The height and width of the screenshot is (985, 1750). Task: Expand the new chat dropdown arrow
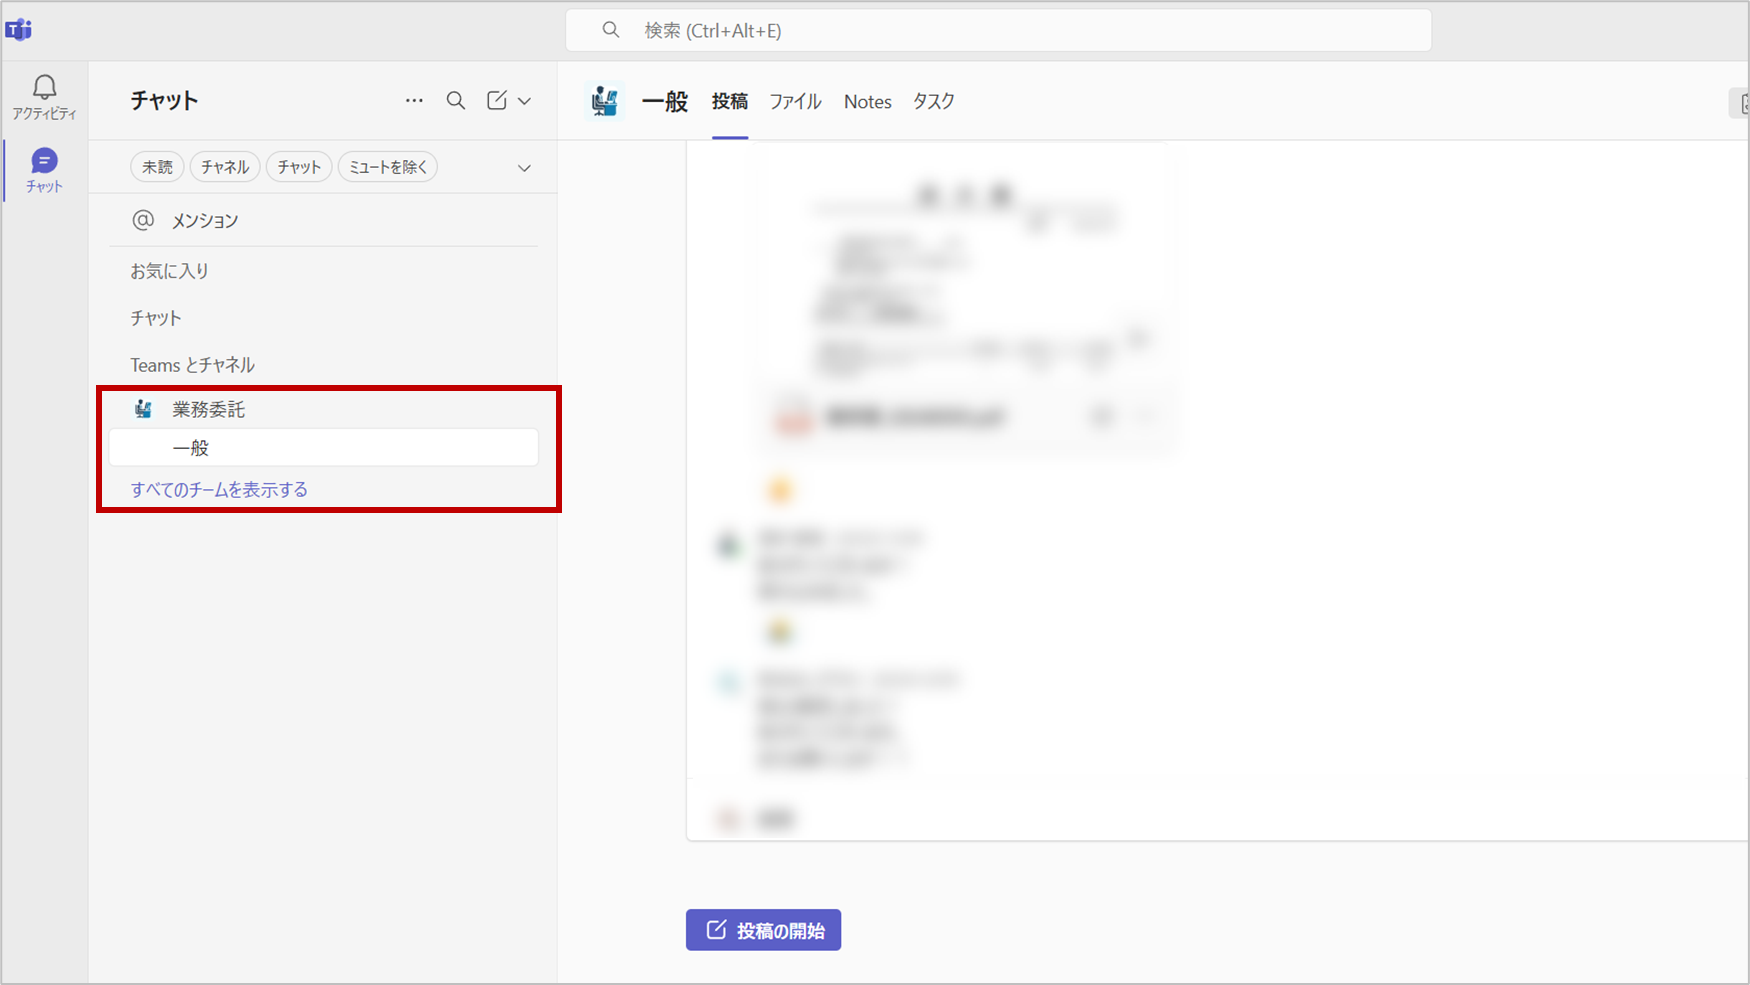524,101
